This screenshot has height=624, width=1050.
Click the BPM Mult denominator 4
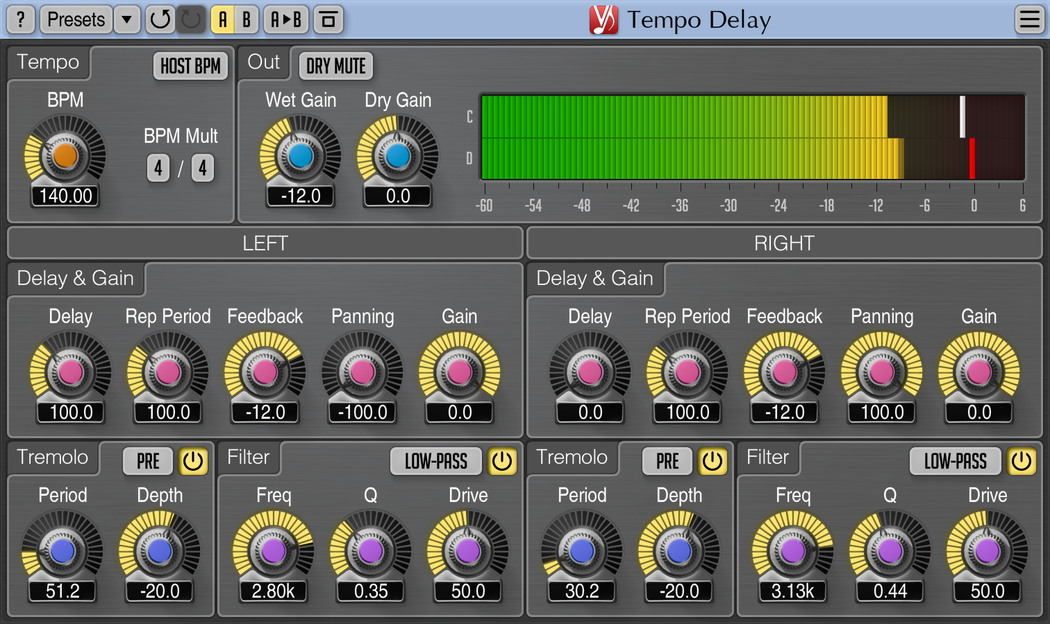203,168
